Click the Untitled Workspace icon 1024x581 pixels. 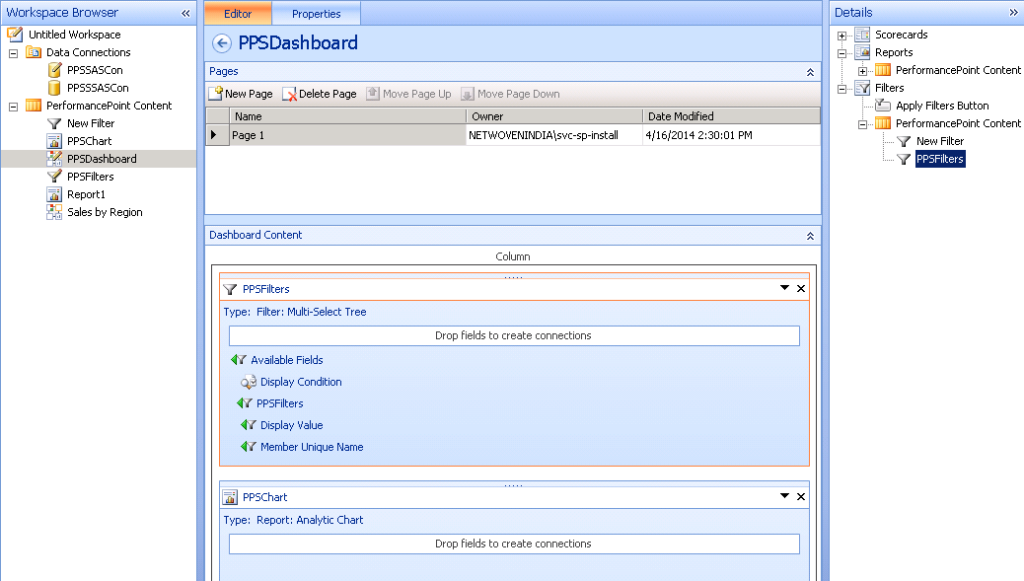[14, 34]
